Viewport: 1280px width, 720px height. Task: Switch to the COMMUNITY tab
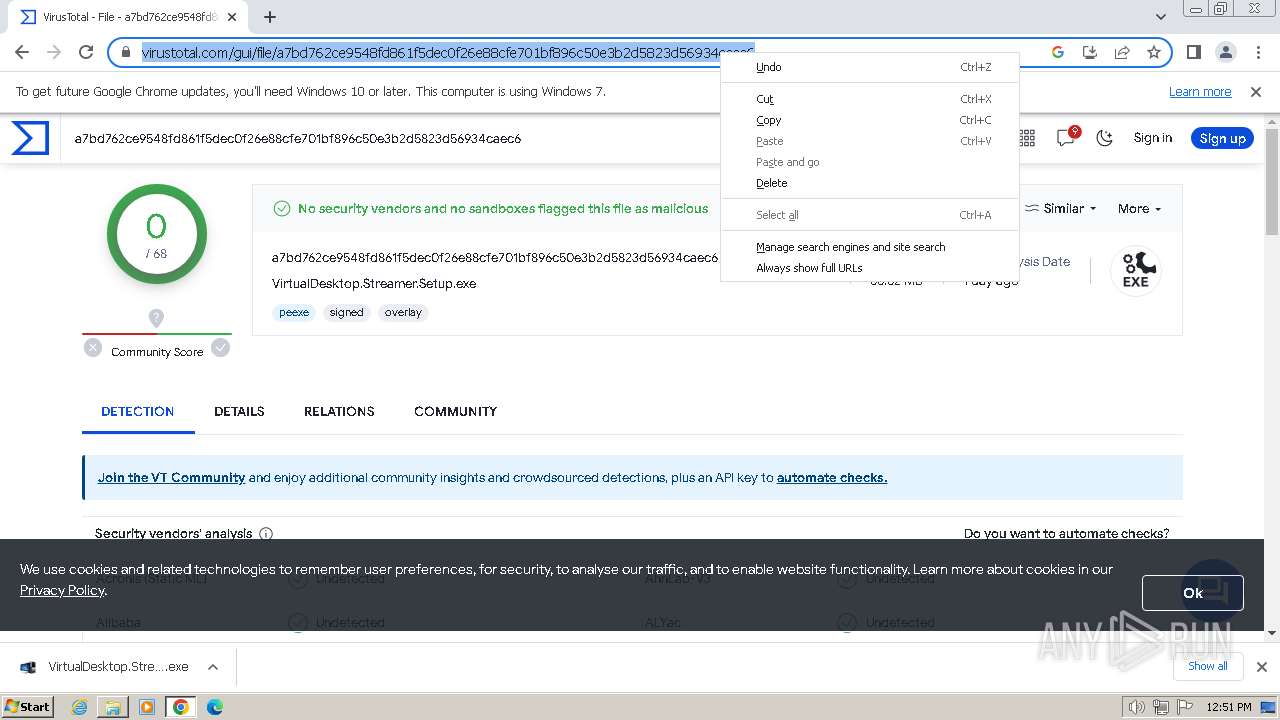[x=455, y=411]
